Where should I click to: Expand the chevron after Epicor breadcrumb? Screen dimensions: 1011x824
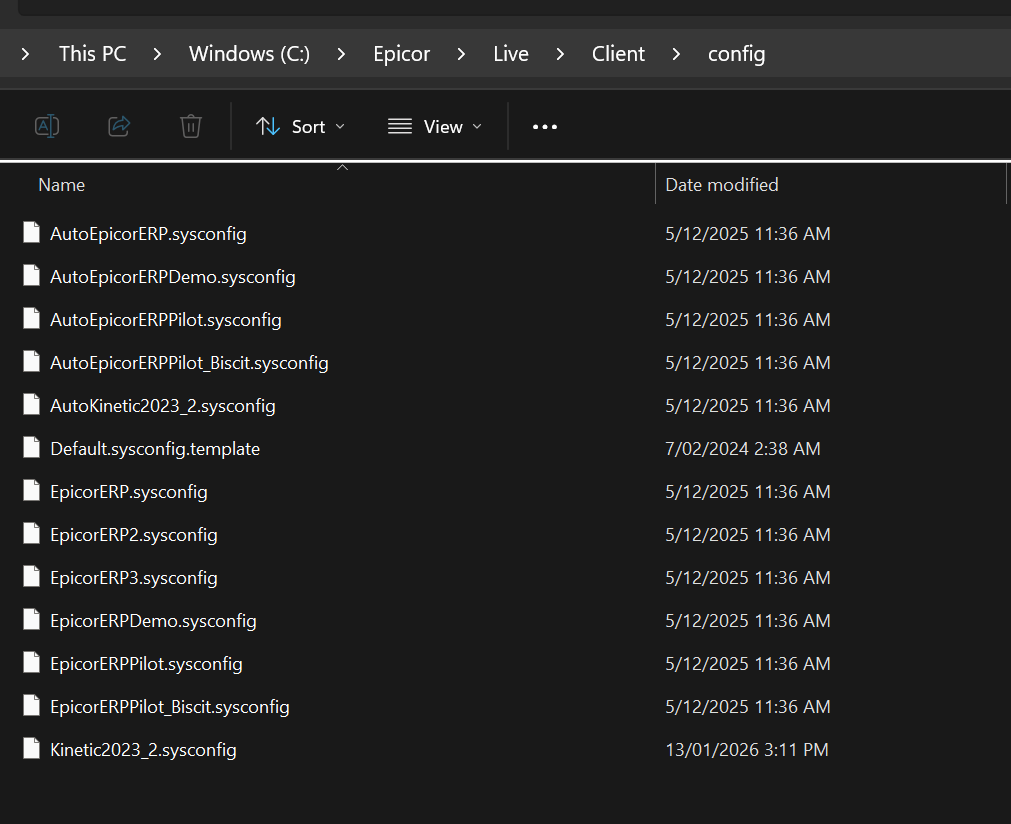pos(461,54)
